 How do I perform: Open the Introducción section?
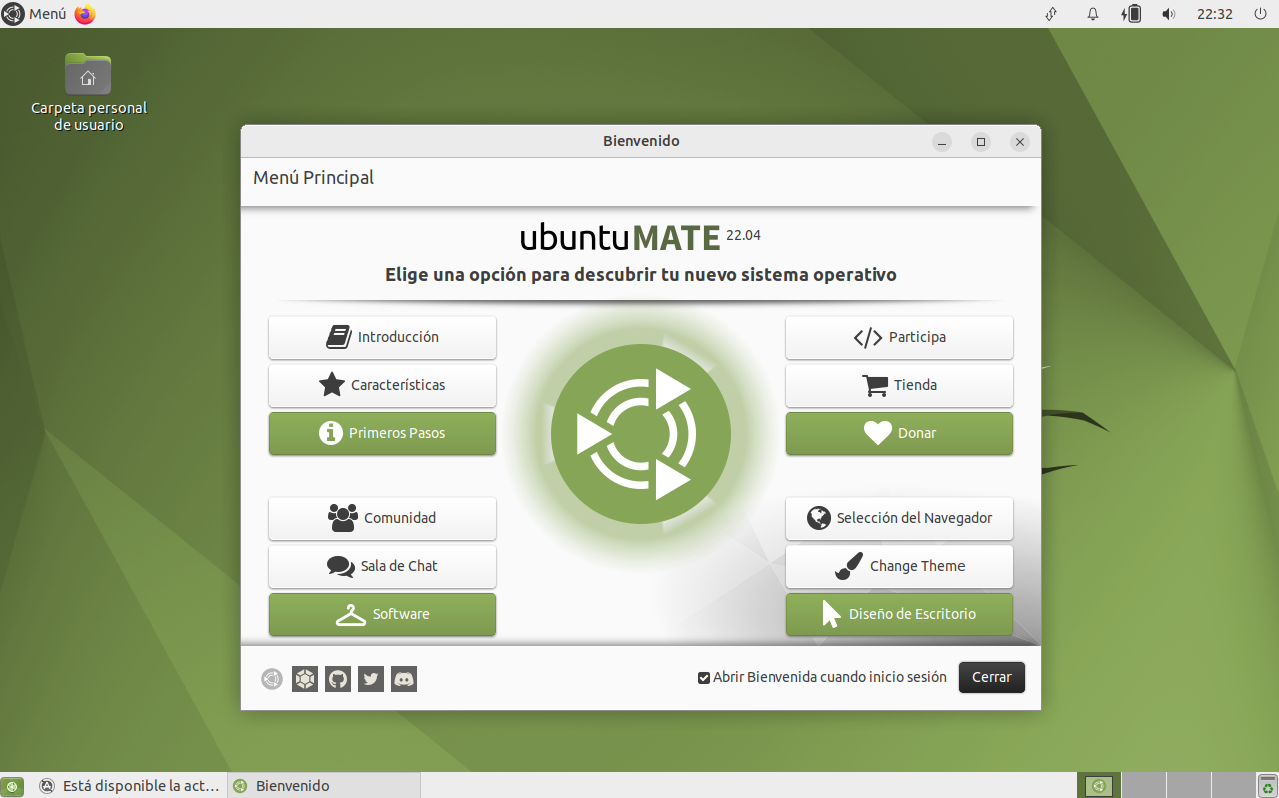[382, 337]
